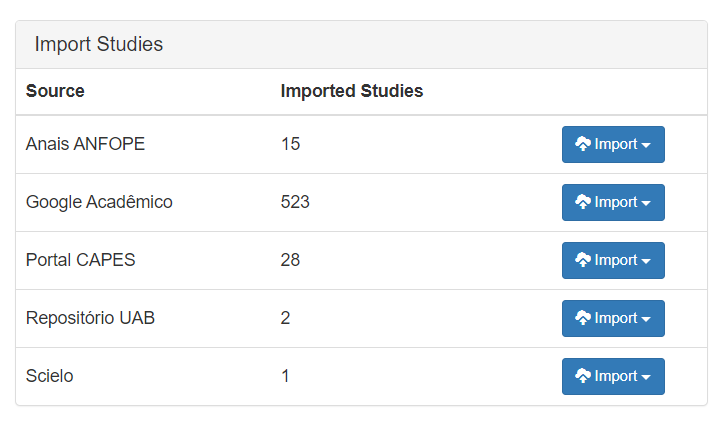
Task: Expand the Portal CAPES Import dropdown caret
Action: 646,262
